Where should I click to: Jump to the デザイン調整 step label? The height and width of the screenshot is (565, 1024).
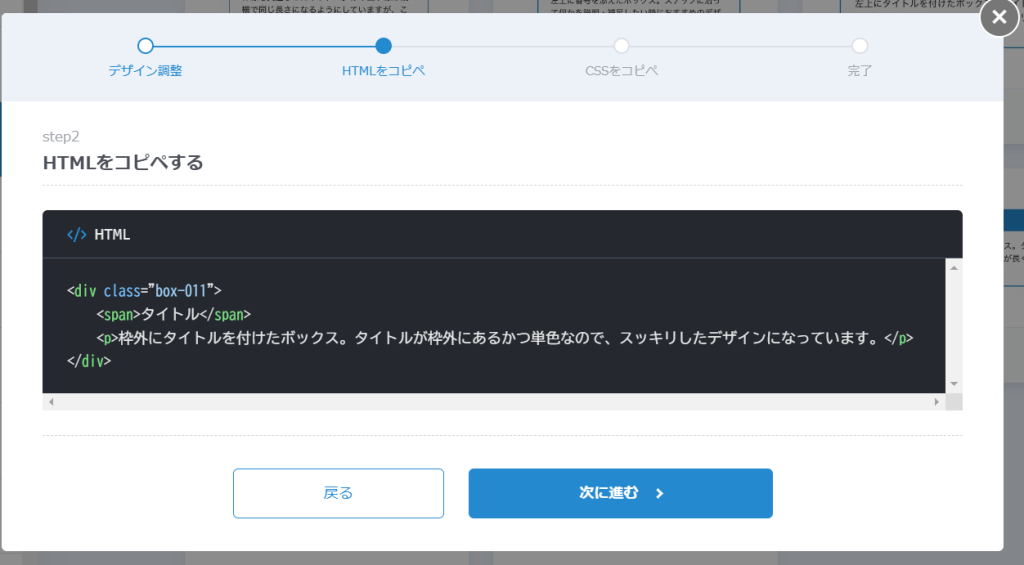point(145,71)
